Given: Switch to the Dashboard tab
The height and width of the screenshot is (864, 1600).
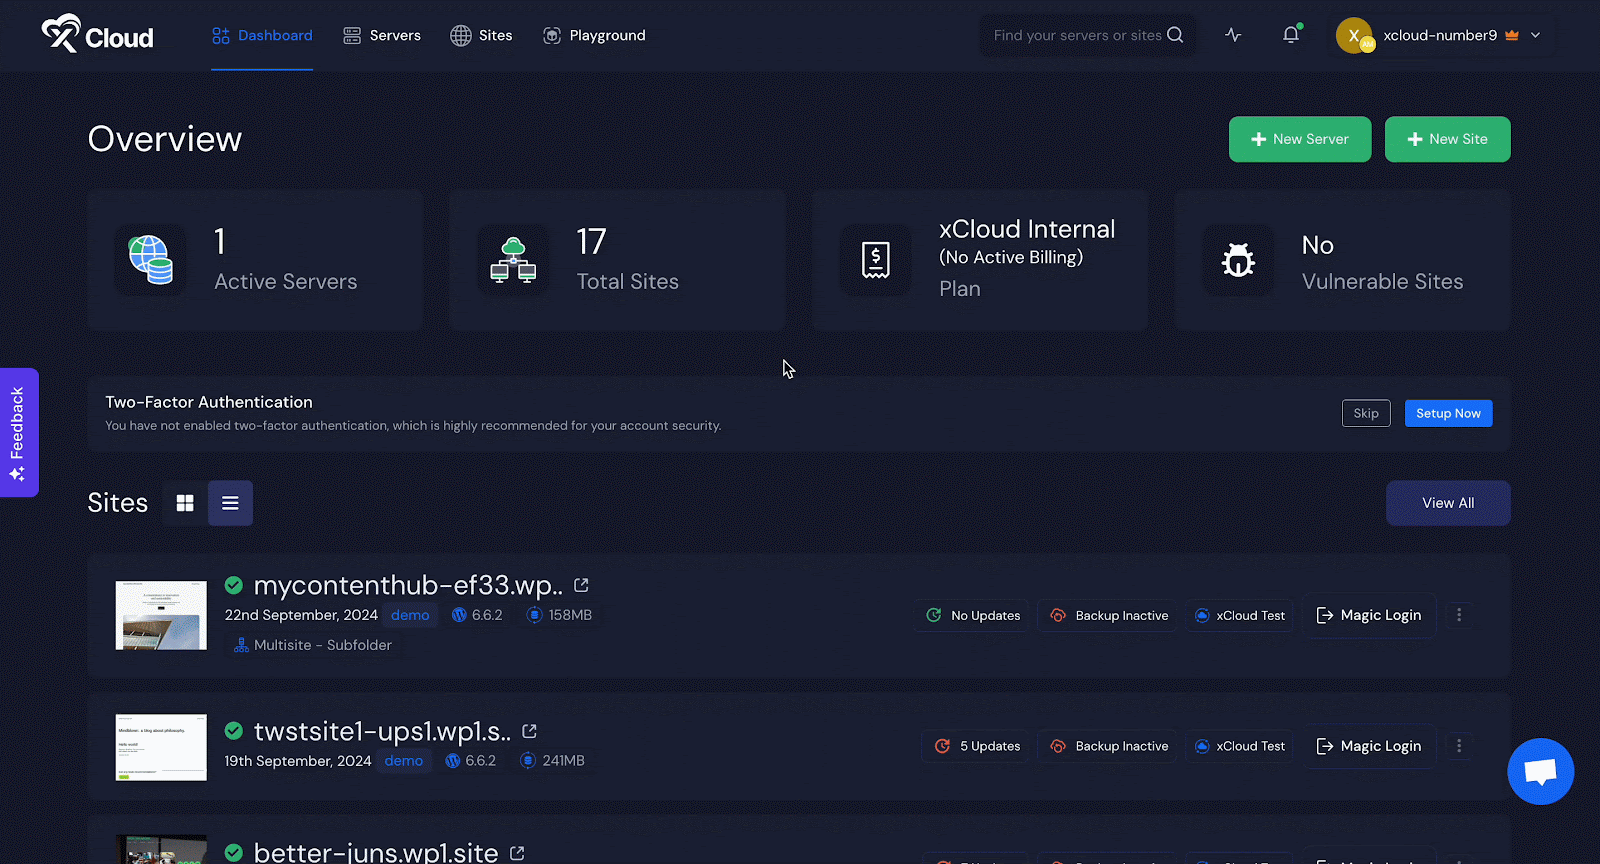Looking at the screenshot, I should pyautogui.click(x=262, y=35).
